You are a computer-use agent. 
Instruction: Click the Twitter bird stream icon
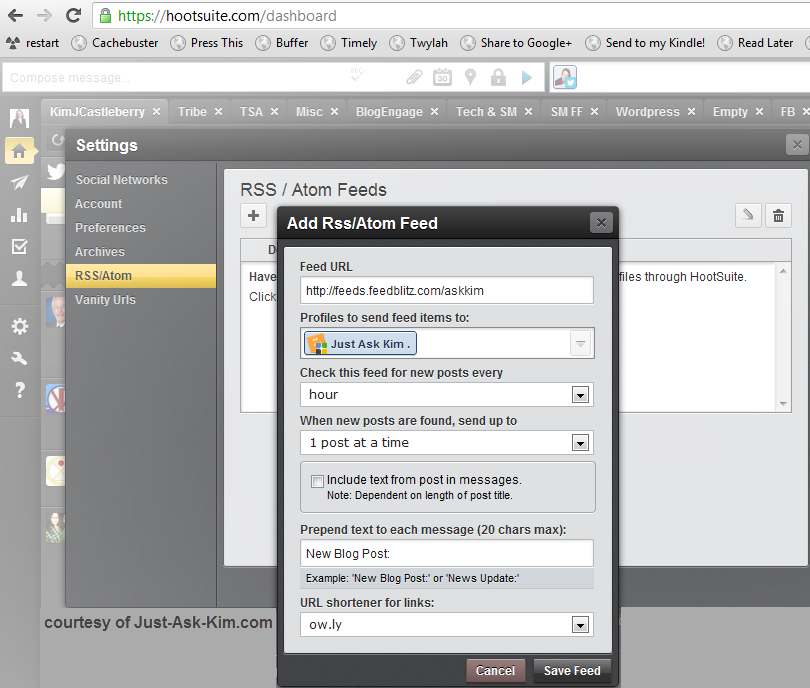[x=55, y=171]
